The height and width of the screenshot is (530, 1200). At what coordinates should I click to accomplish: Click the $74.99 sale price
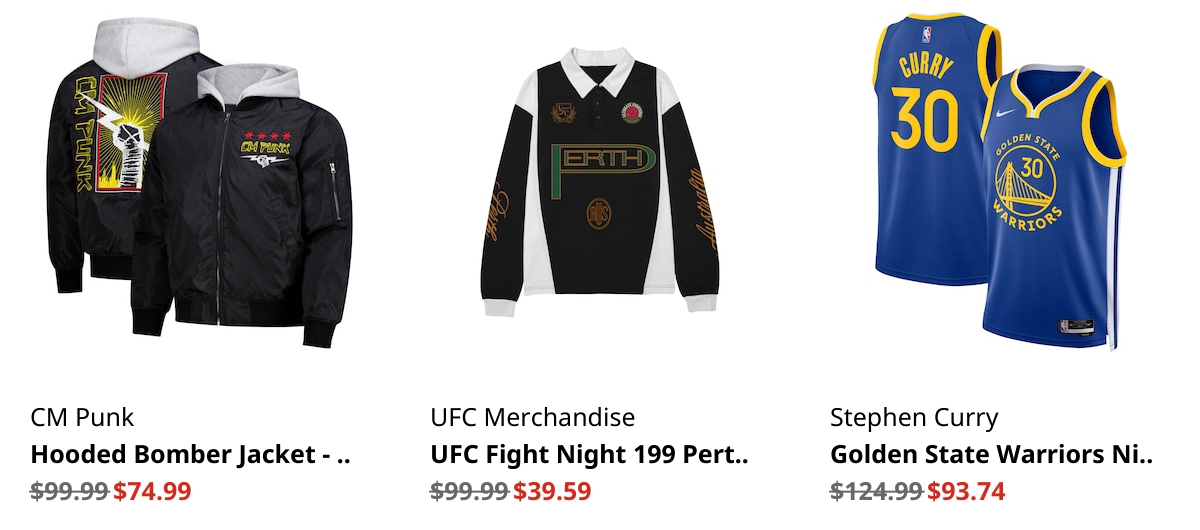tap(152, 491)
